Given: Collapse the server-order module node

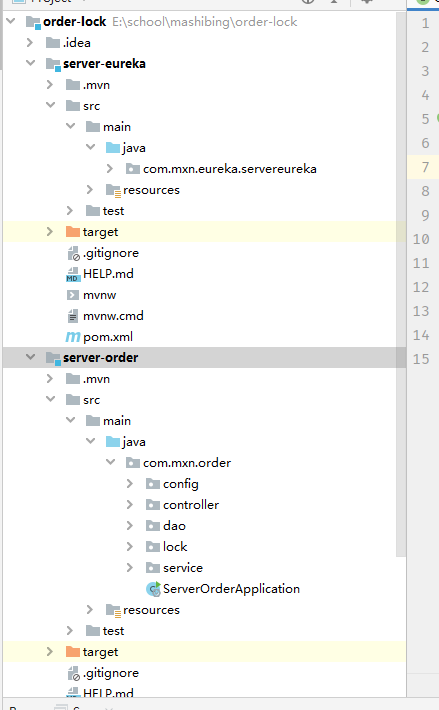Looking at the screenshot, I should [x=30, y=357].
